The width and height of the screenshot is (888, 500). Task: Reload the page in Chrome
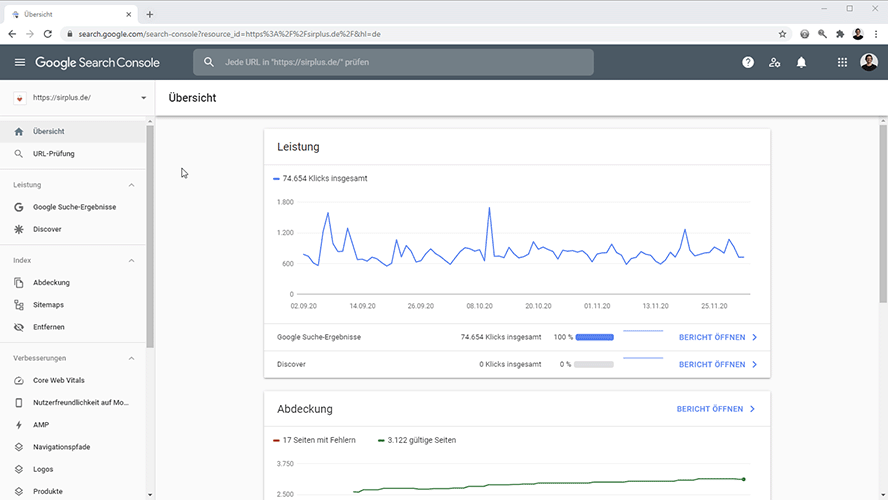point(48,34)
